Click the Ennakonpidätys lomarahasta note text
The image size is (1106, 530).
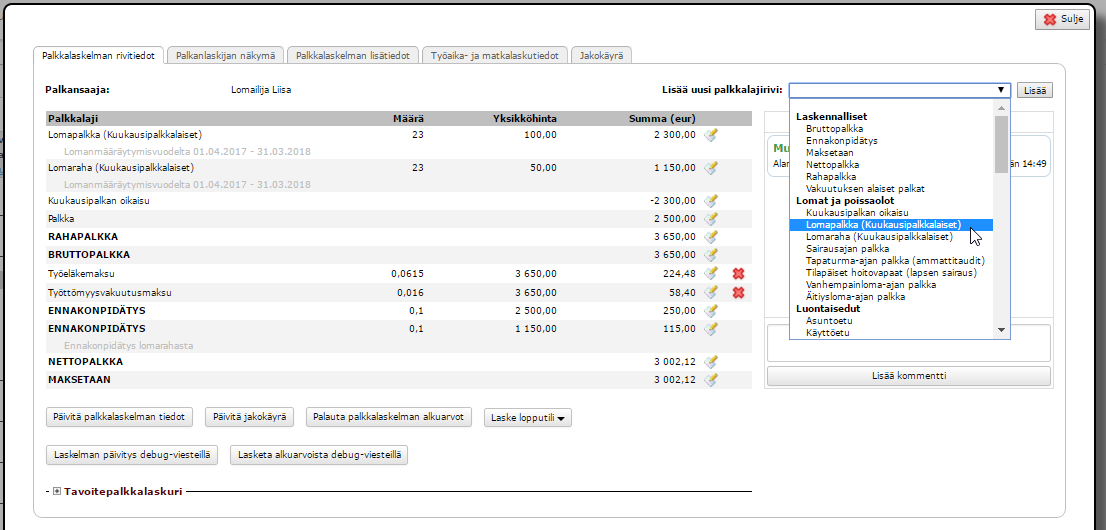pyautogui.click(x=128, y=346)
